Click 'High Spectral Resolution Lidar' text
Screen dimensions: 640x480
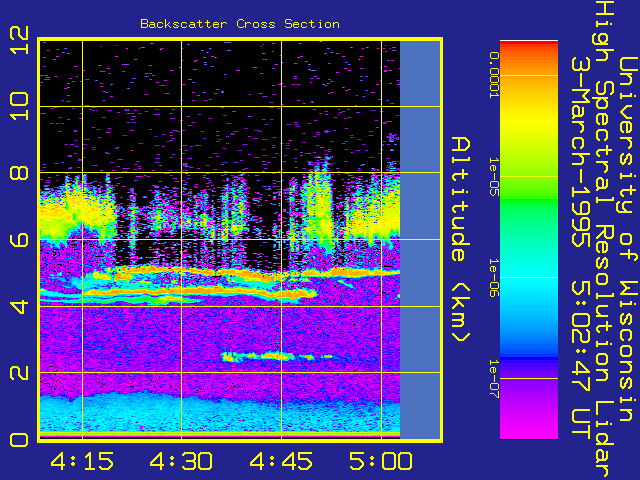tap(604, 239)
